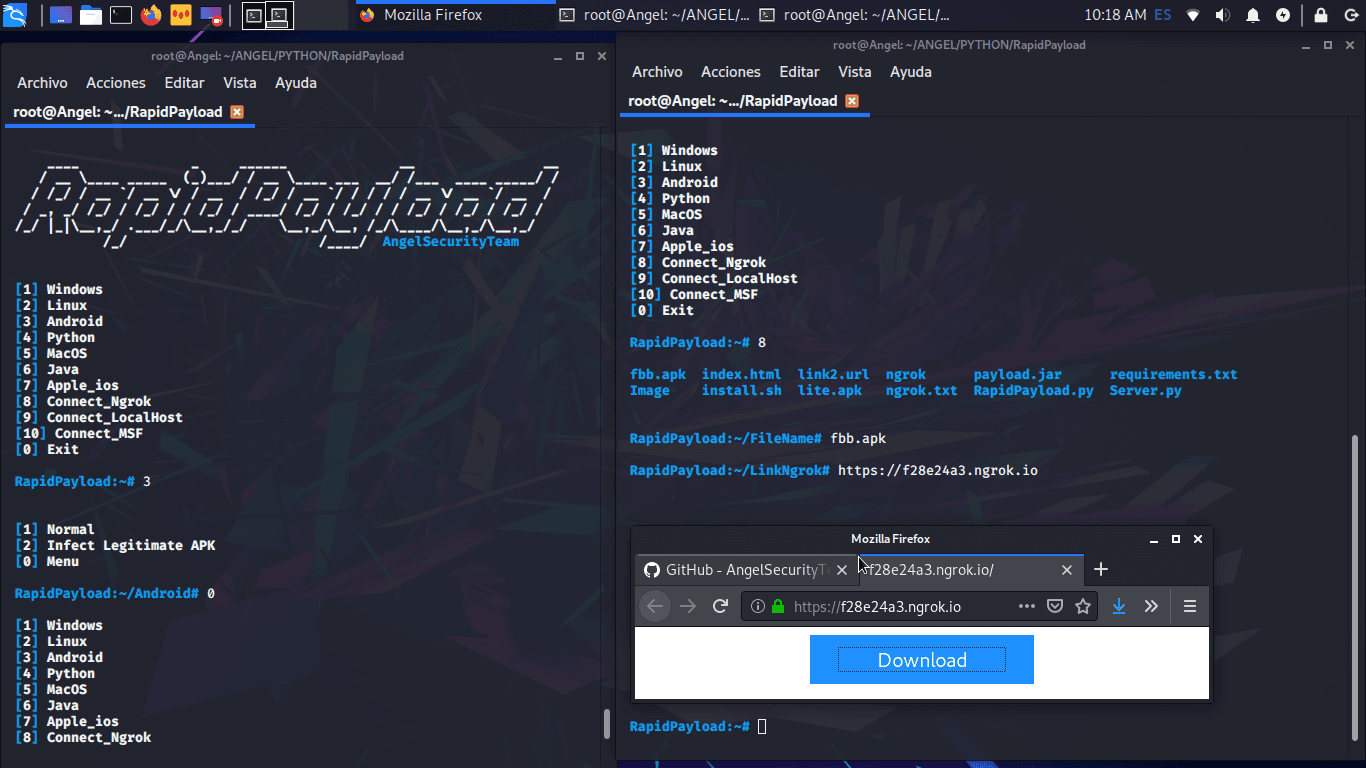
Task: Mute audio via the speaker icon
Action: [1222, 15]
